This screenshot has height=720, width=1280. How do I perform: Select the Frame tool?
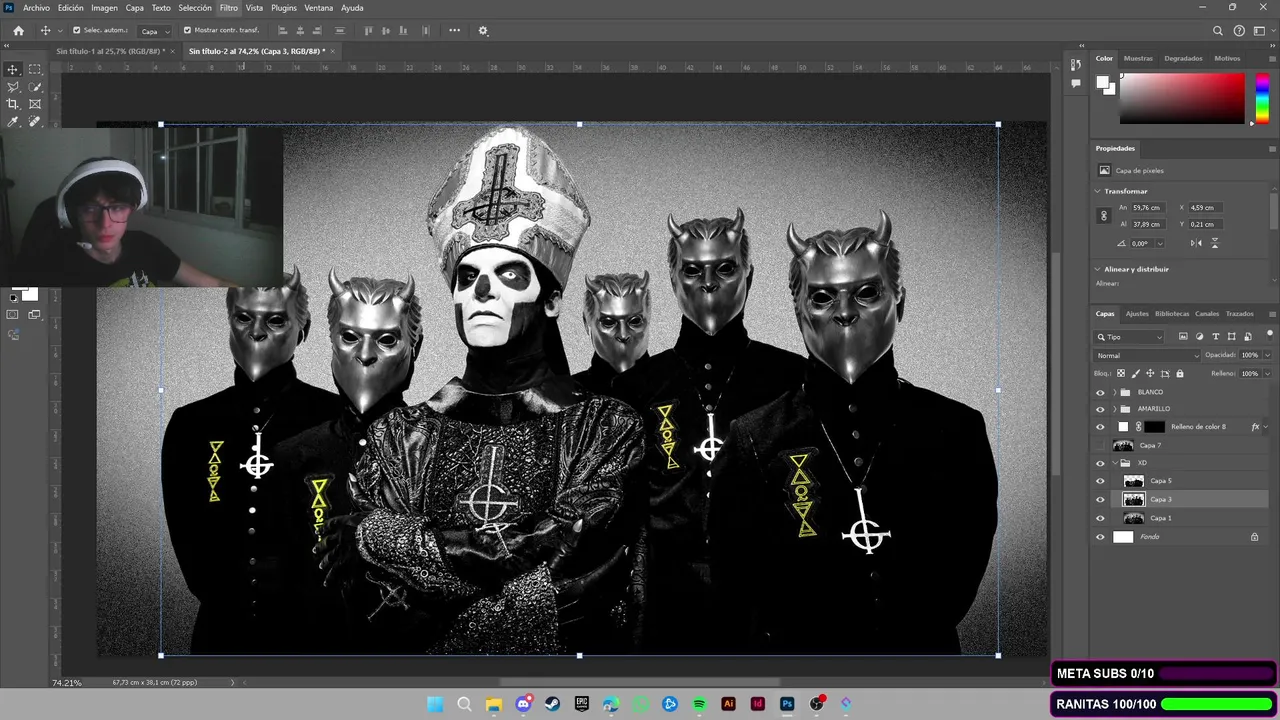pos(35,104)
